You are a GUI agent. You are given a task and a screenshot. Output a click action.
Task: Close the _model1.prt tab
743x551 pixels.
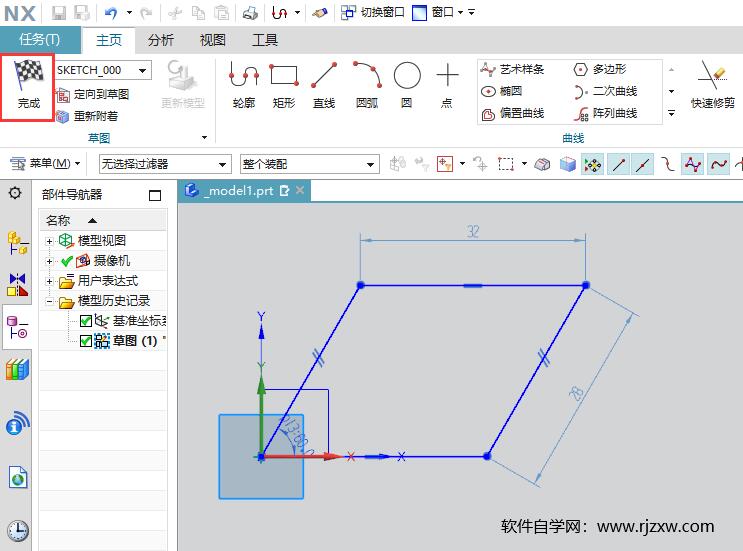pyautogui.click(x=299, y=190)
